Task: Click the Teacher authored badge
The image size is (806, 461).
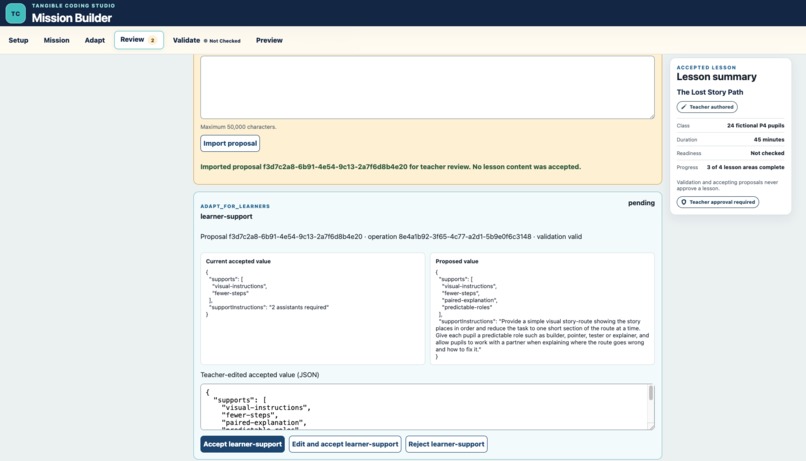Action: [707, 107]
